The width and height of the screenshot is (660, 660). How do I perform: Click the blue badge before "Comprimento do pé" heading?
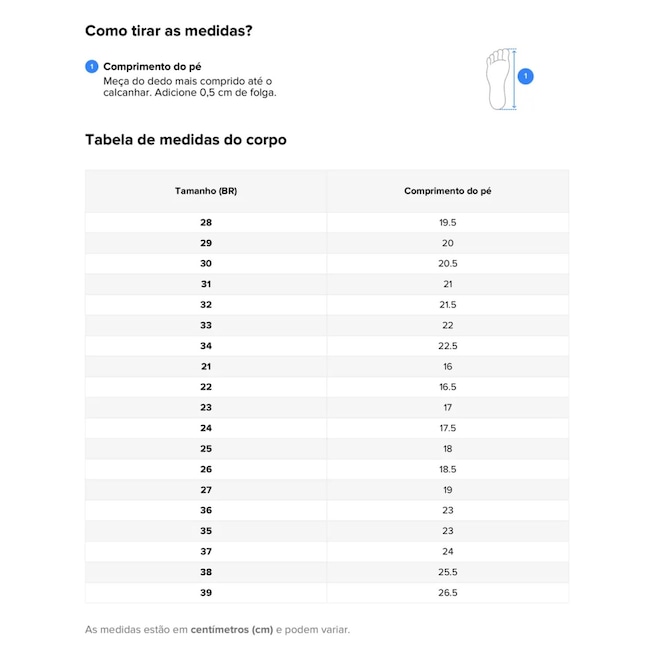(91, 67)
